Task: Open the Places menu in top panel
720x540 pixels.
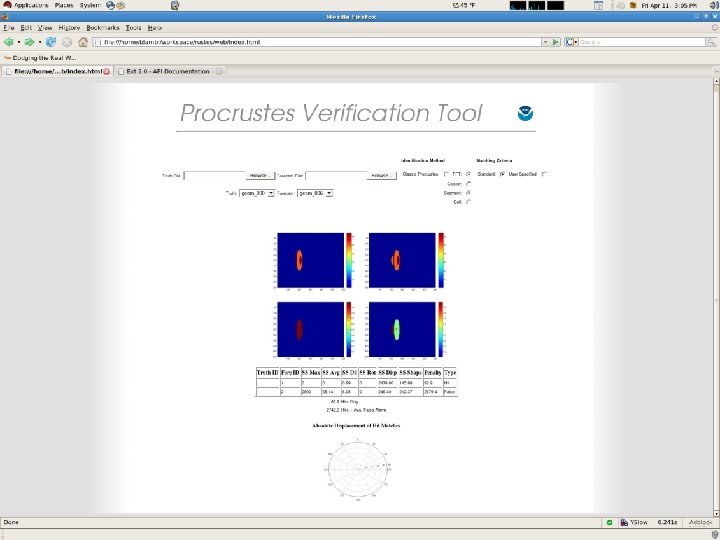Action: coord(64,6)
